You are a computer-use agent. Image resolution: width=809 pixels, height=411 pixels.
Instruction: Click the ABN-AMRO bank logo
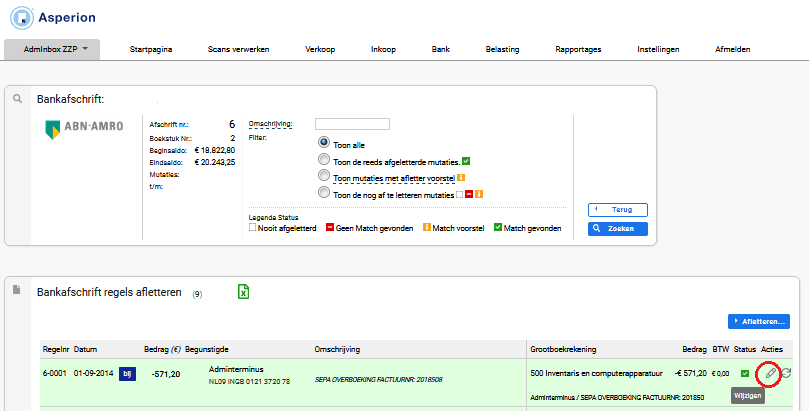pos(84,129)
